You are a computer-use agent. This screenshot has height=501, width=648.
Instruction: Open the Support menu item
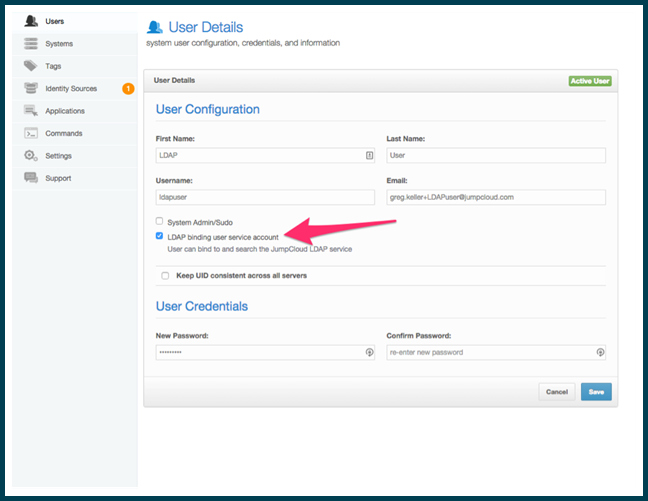point(58,178)
